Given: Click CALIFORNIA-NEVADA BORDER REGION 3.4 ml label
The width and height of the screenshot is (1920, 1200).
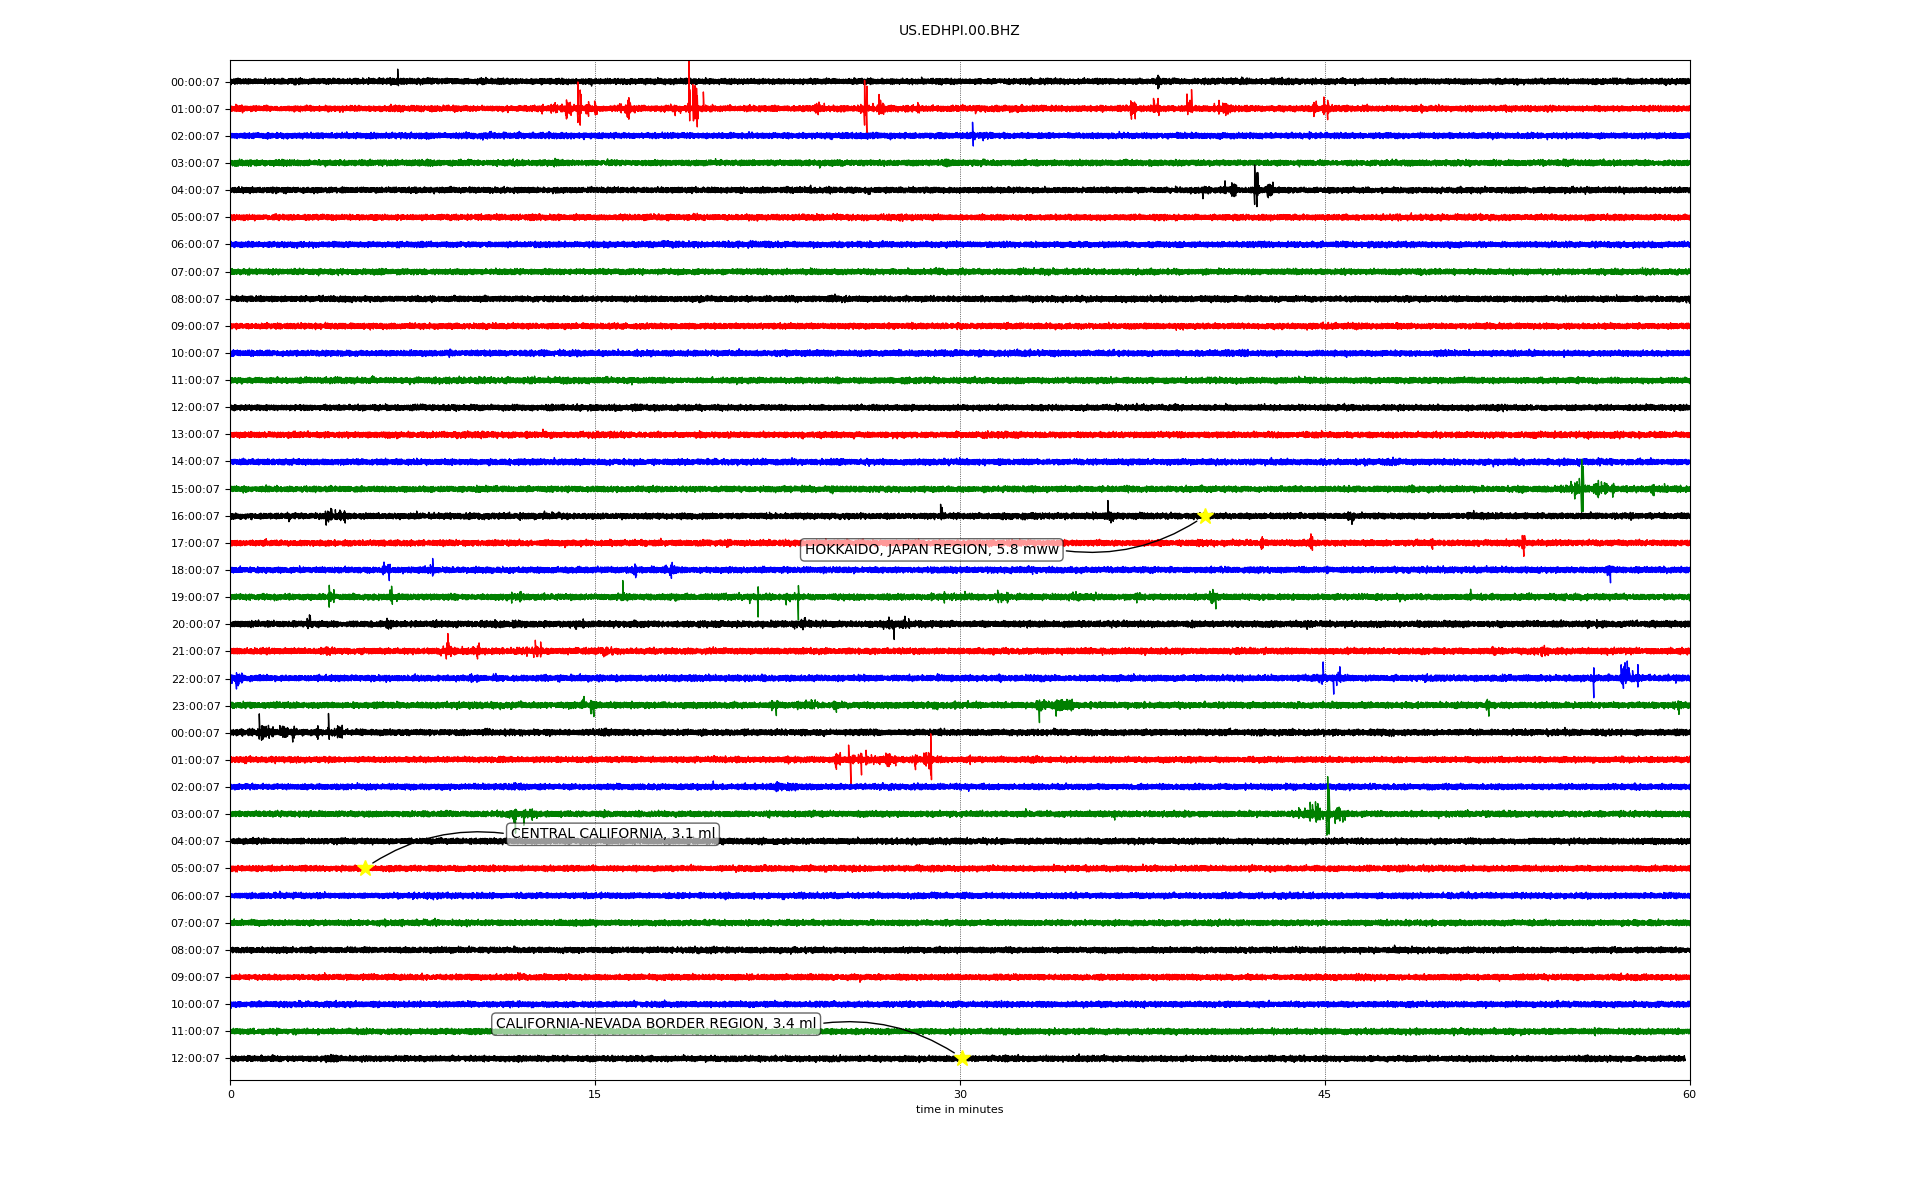Looking at the screenshot, I should point(656,1024).
